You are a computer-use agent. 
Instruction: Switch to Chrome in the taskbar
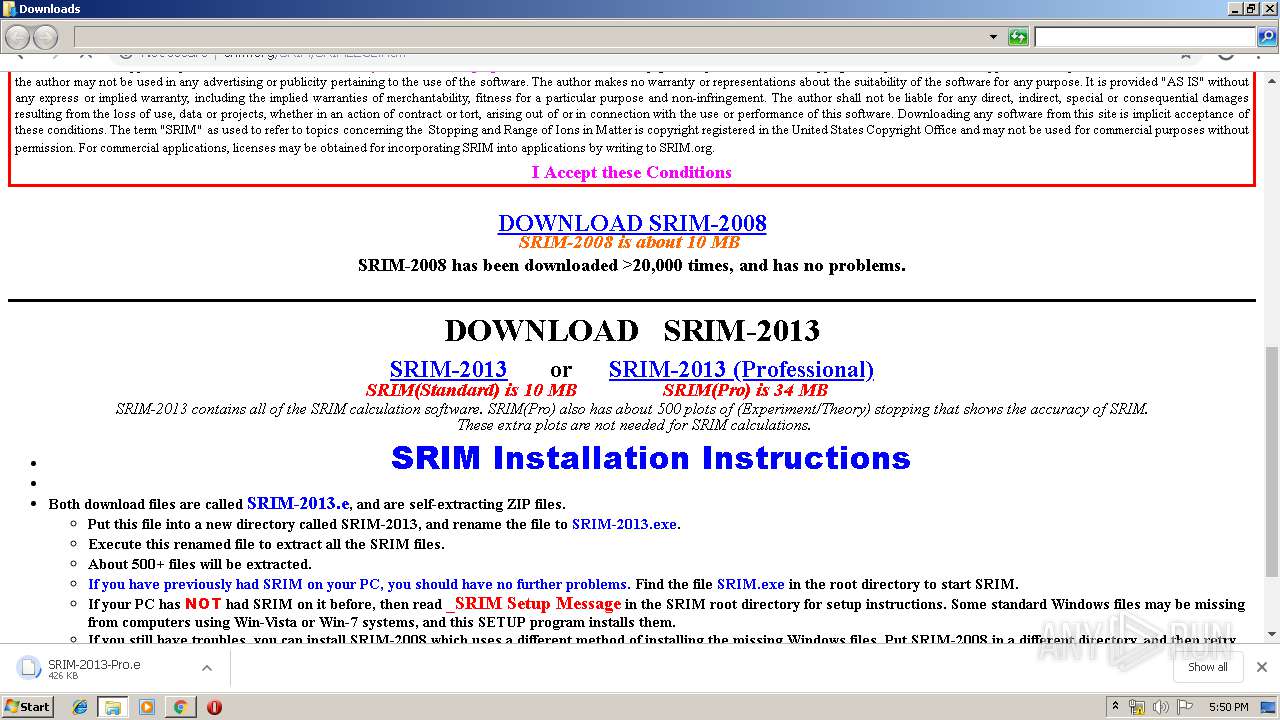coord(180,707)
